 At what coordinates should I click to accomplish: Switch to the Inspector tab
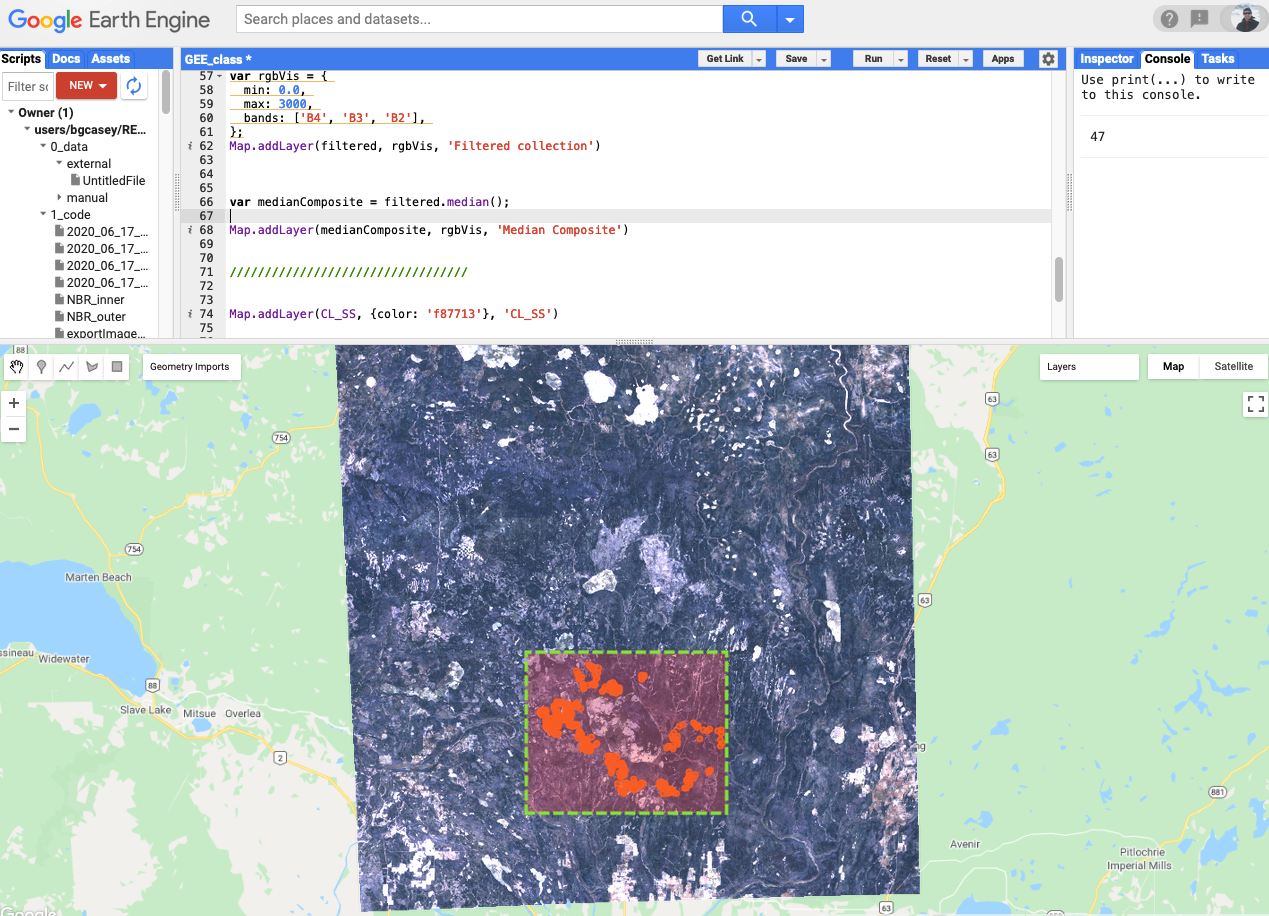[1106, 59]
